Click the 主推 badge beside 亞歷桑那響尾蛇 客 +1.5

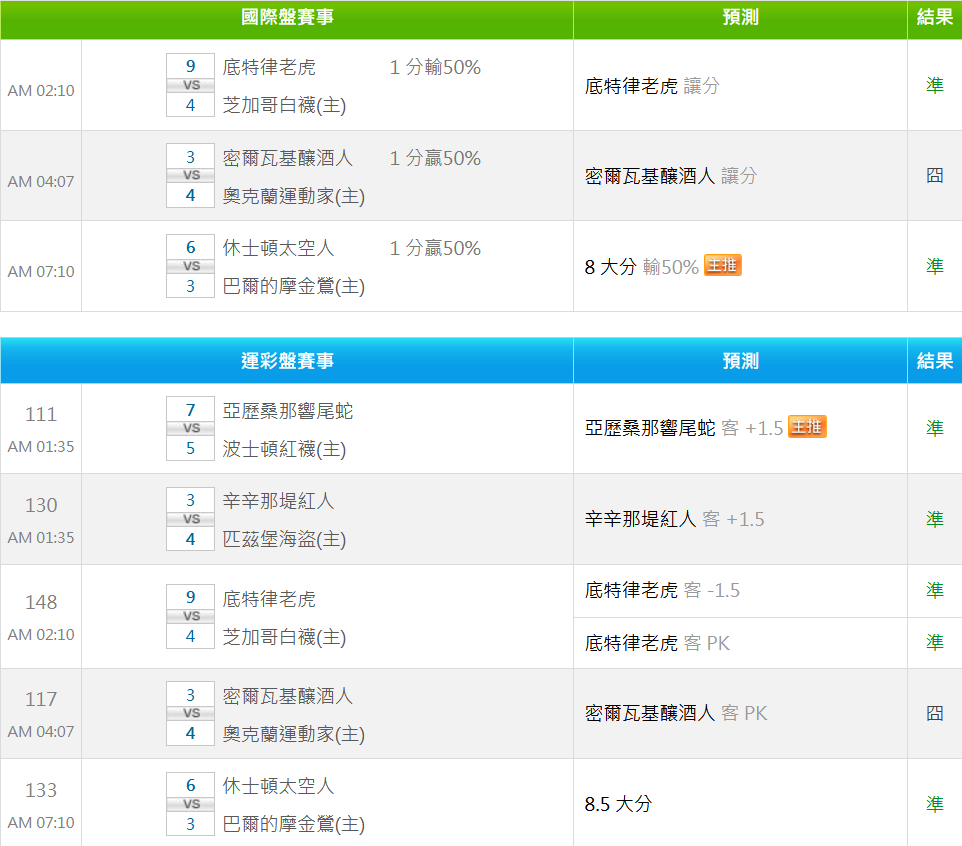807,426
